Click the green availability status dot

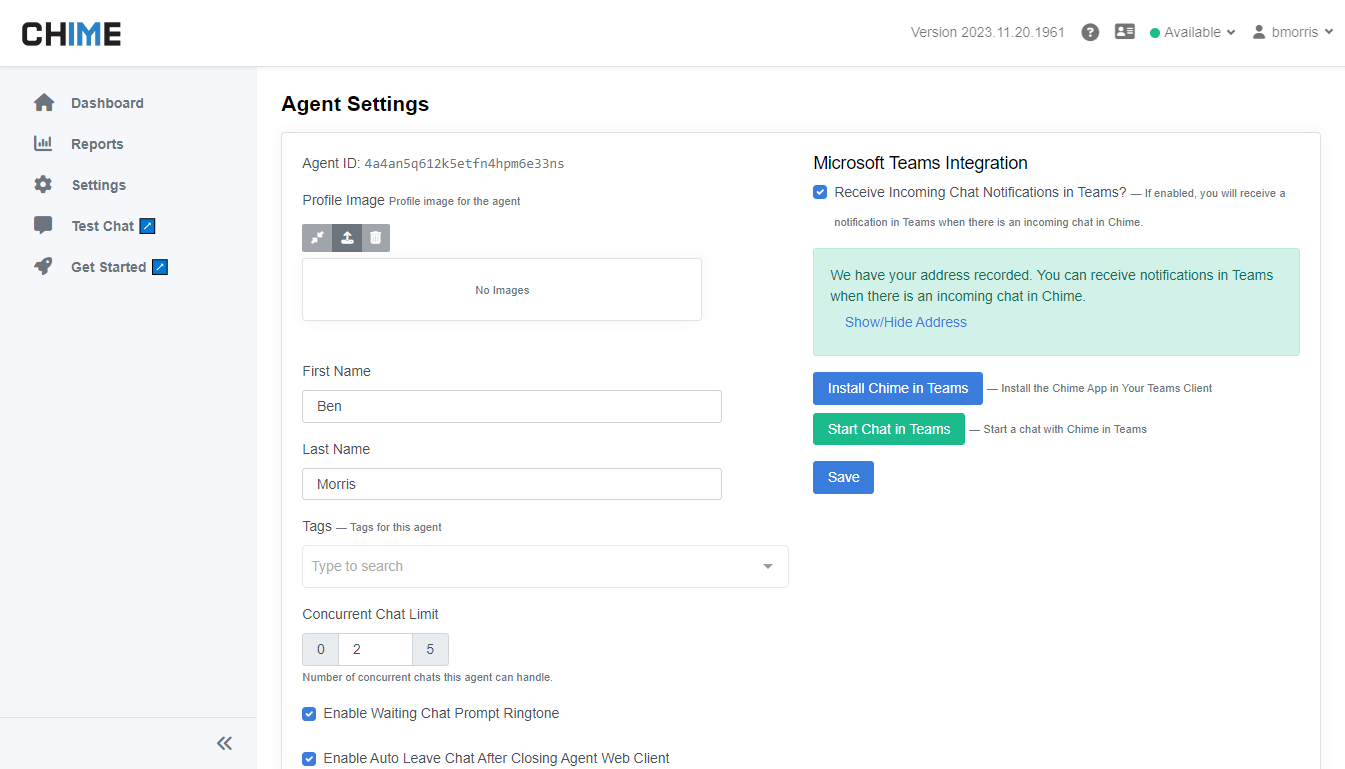pos(1155,33)
